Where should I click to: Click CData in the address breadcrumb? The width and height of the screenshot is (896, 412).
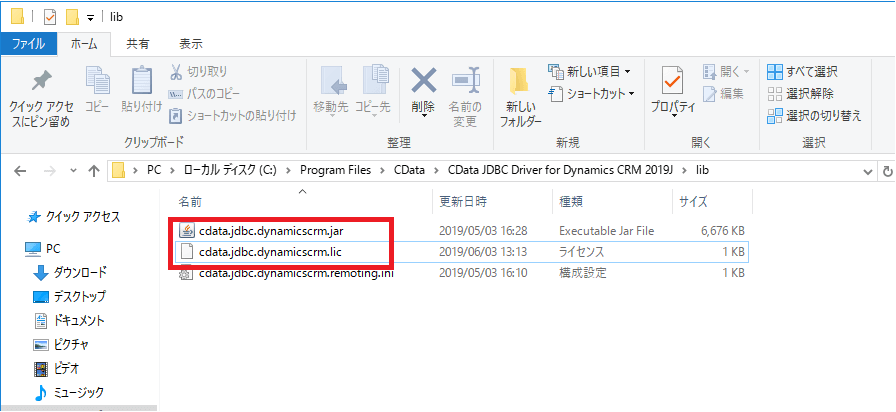(x=409, y=170)
